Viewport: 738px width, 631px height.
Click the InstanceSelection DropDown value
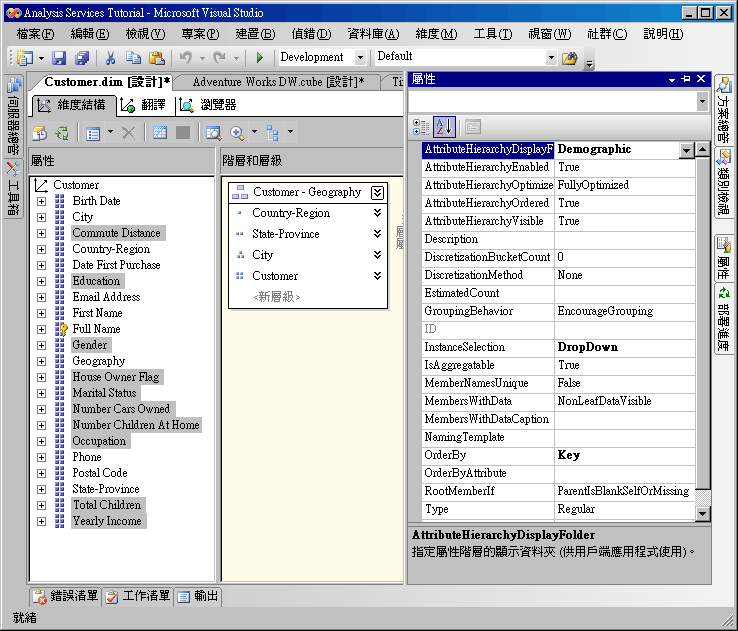[625, 348]
